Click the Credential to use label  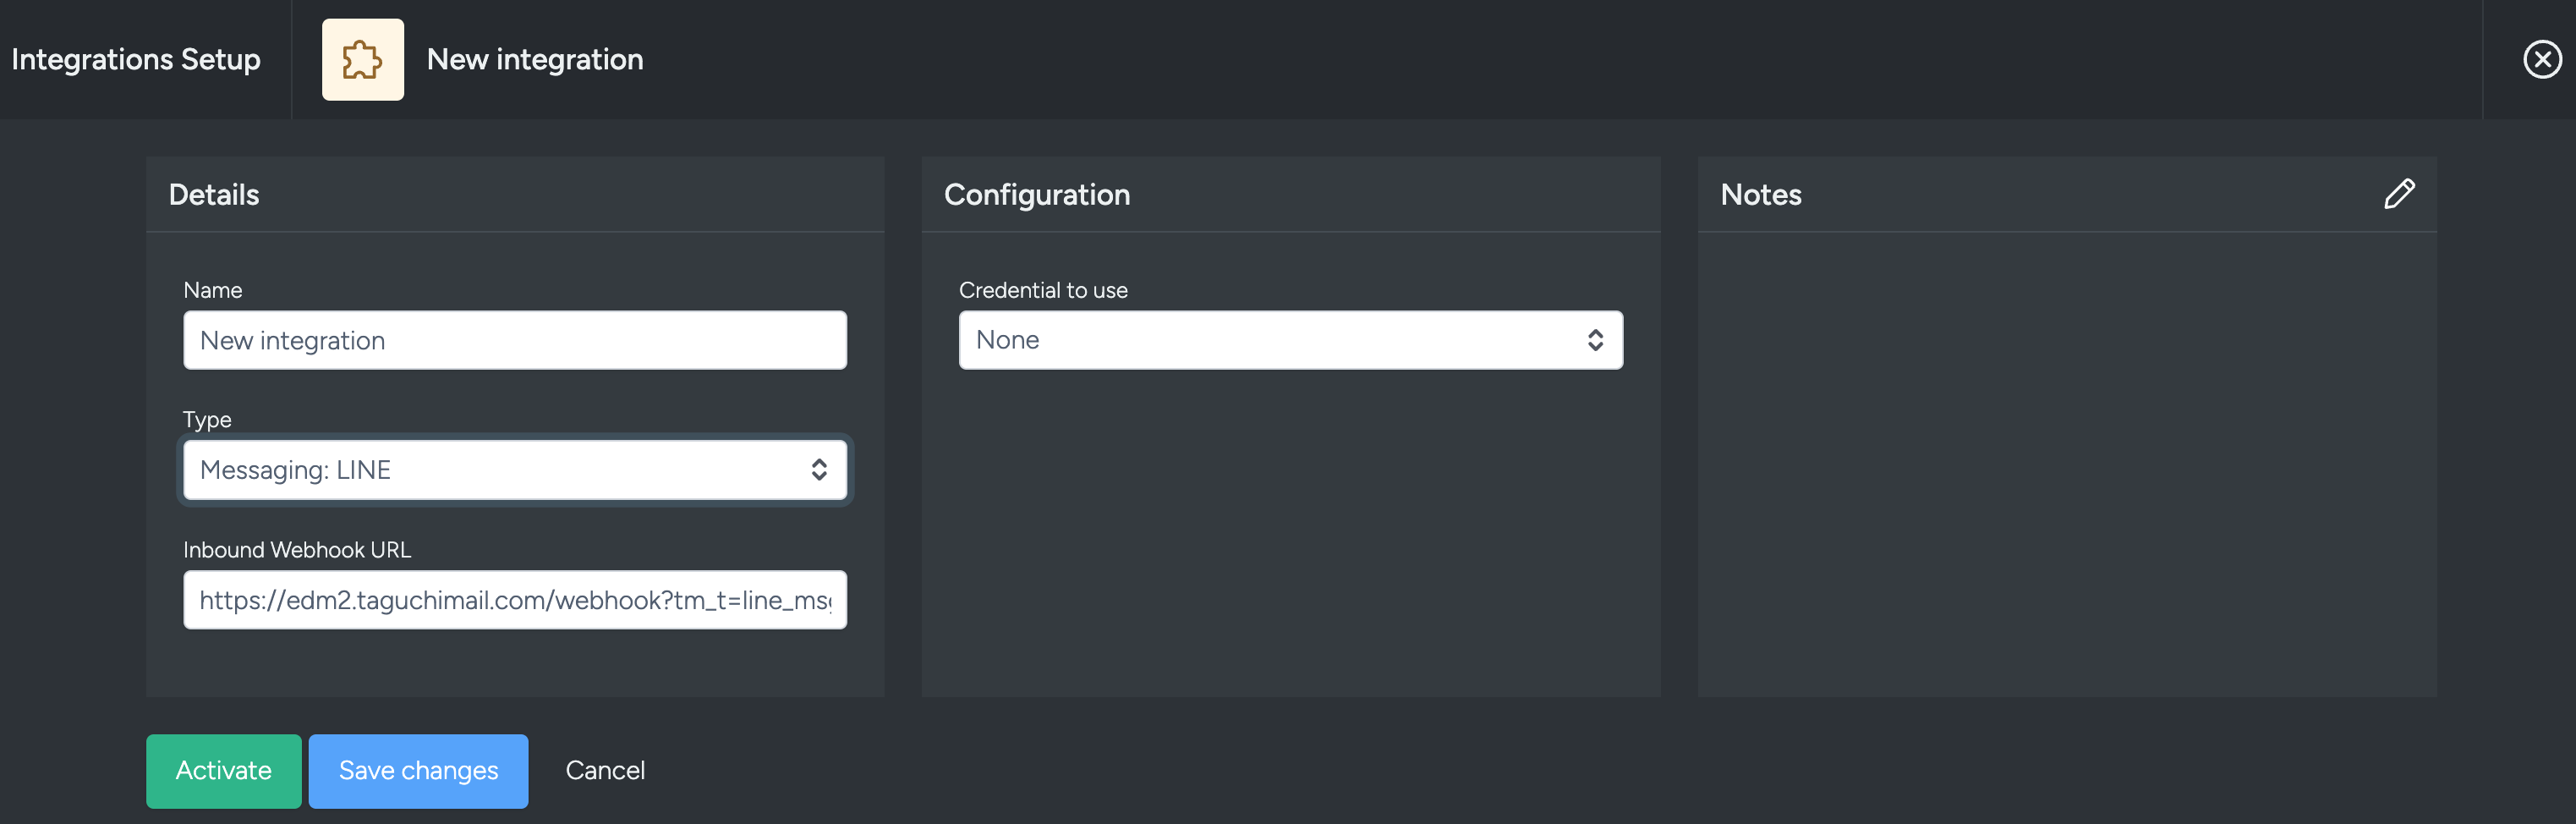coord(1043,290)
